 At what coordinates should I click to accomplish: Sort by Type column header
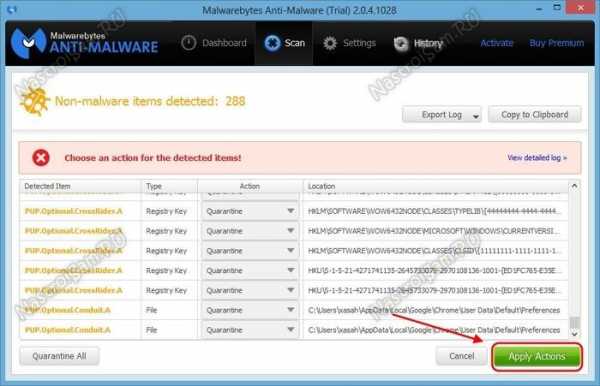(x=170, y=186)
